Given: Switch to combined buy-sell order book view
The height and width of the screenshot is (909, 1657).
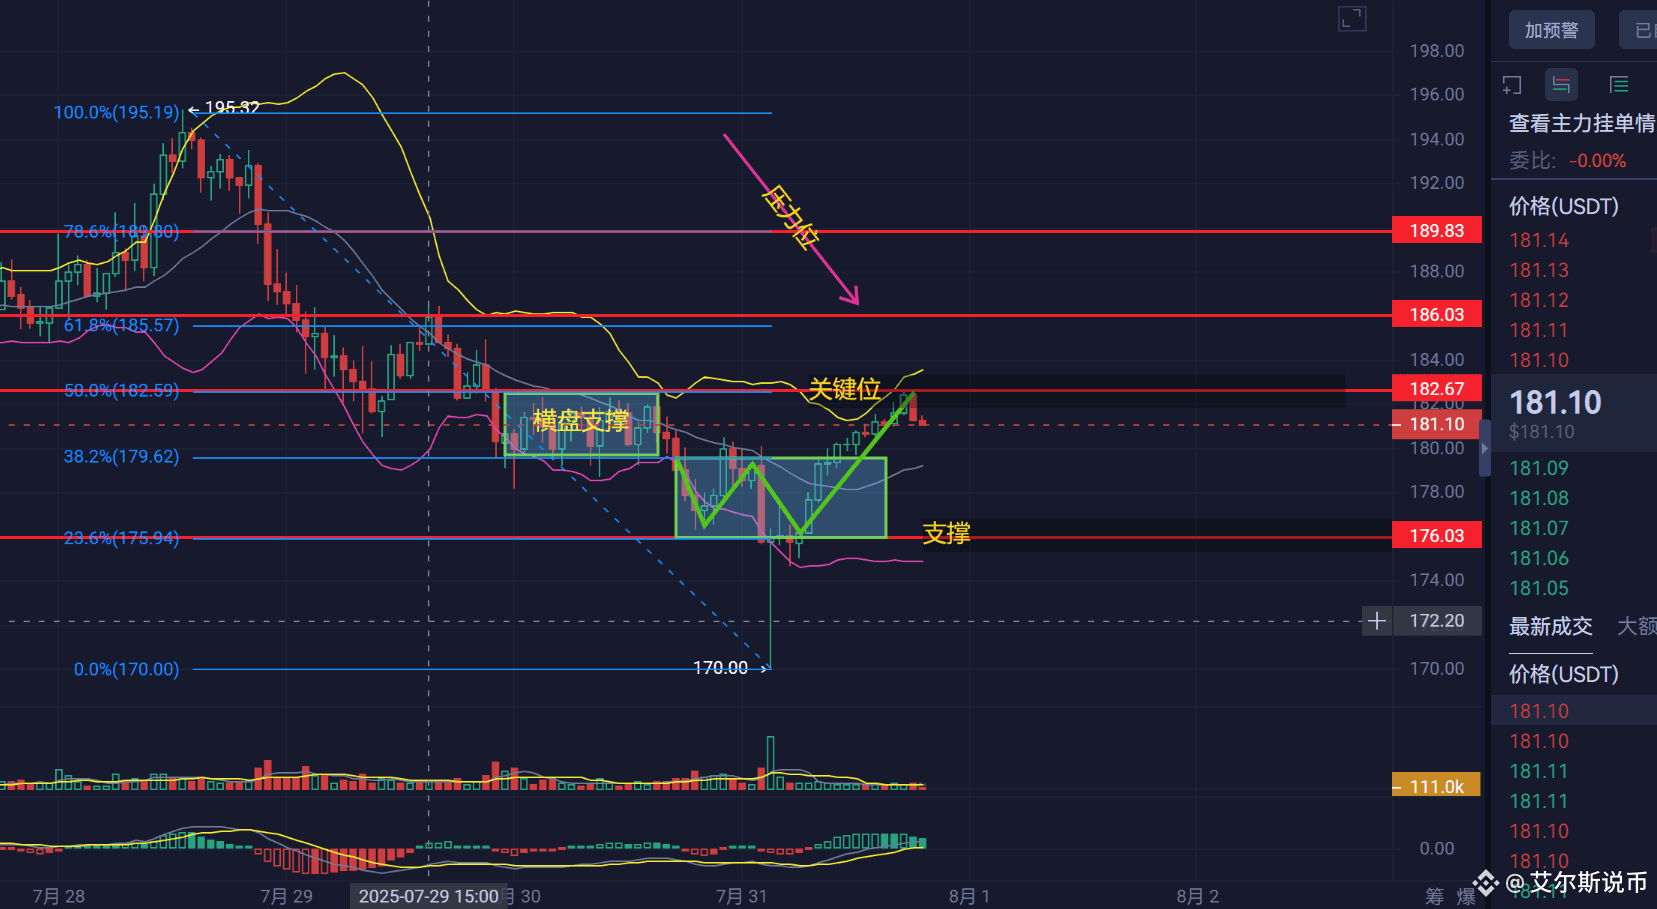Looking at the screenshot, I should pyautogui.click(x=1561, y=85).
